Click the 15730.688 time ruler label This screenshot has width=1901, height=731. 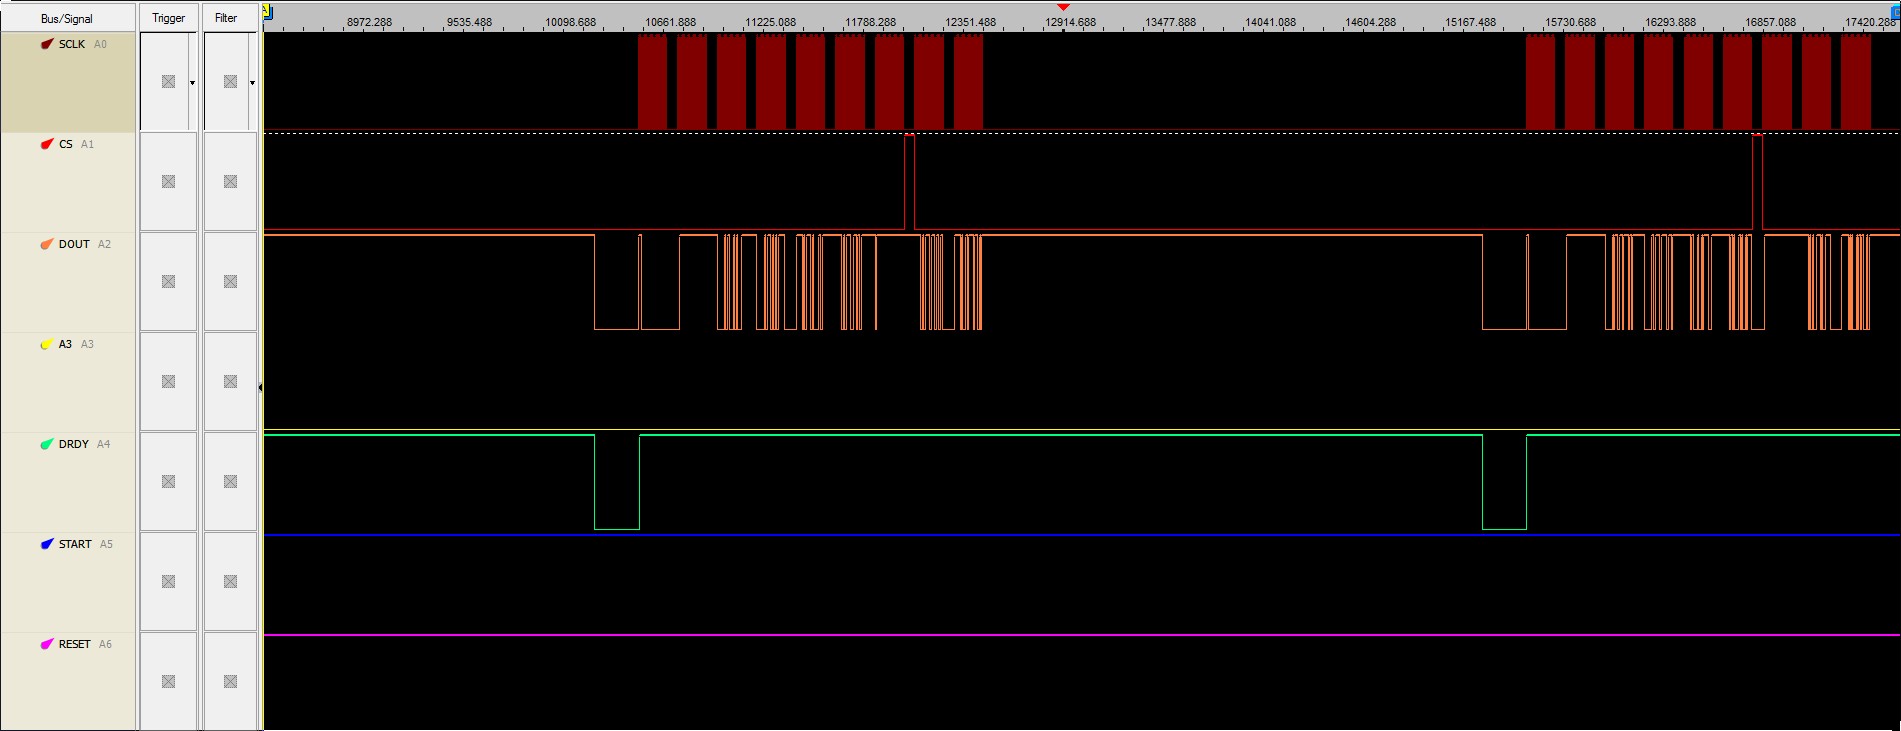click(1571, 22)
